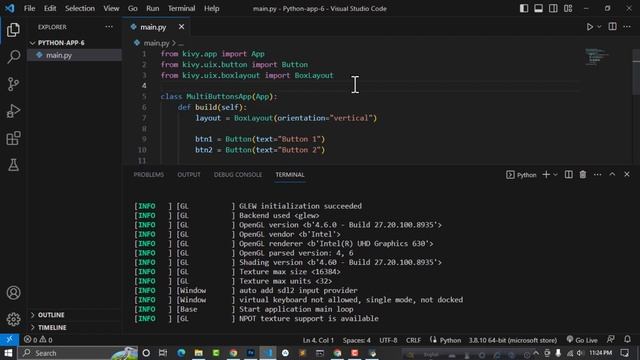Open the editor More Actions ellipsis
The height and width of the screenshot is (360, 640).
tap(627, 27)
